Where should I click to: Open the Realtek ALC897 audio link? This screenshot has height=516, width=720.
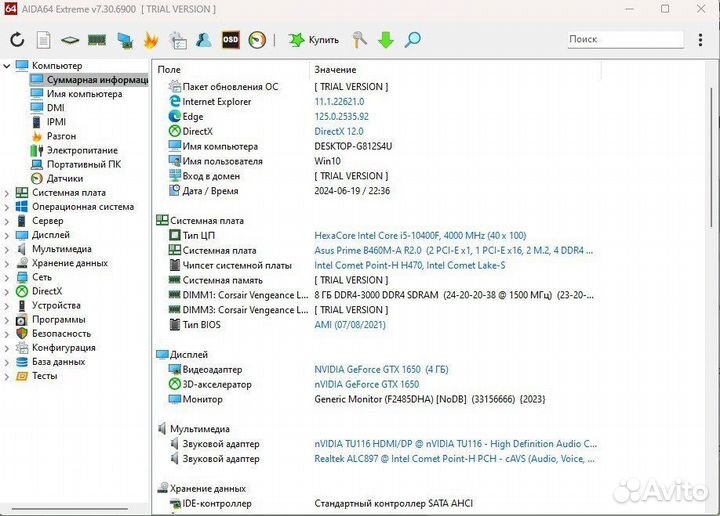(x=455, y=459)
